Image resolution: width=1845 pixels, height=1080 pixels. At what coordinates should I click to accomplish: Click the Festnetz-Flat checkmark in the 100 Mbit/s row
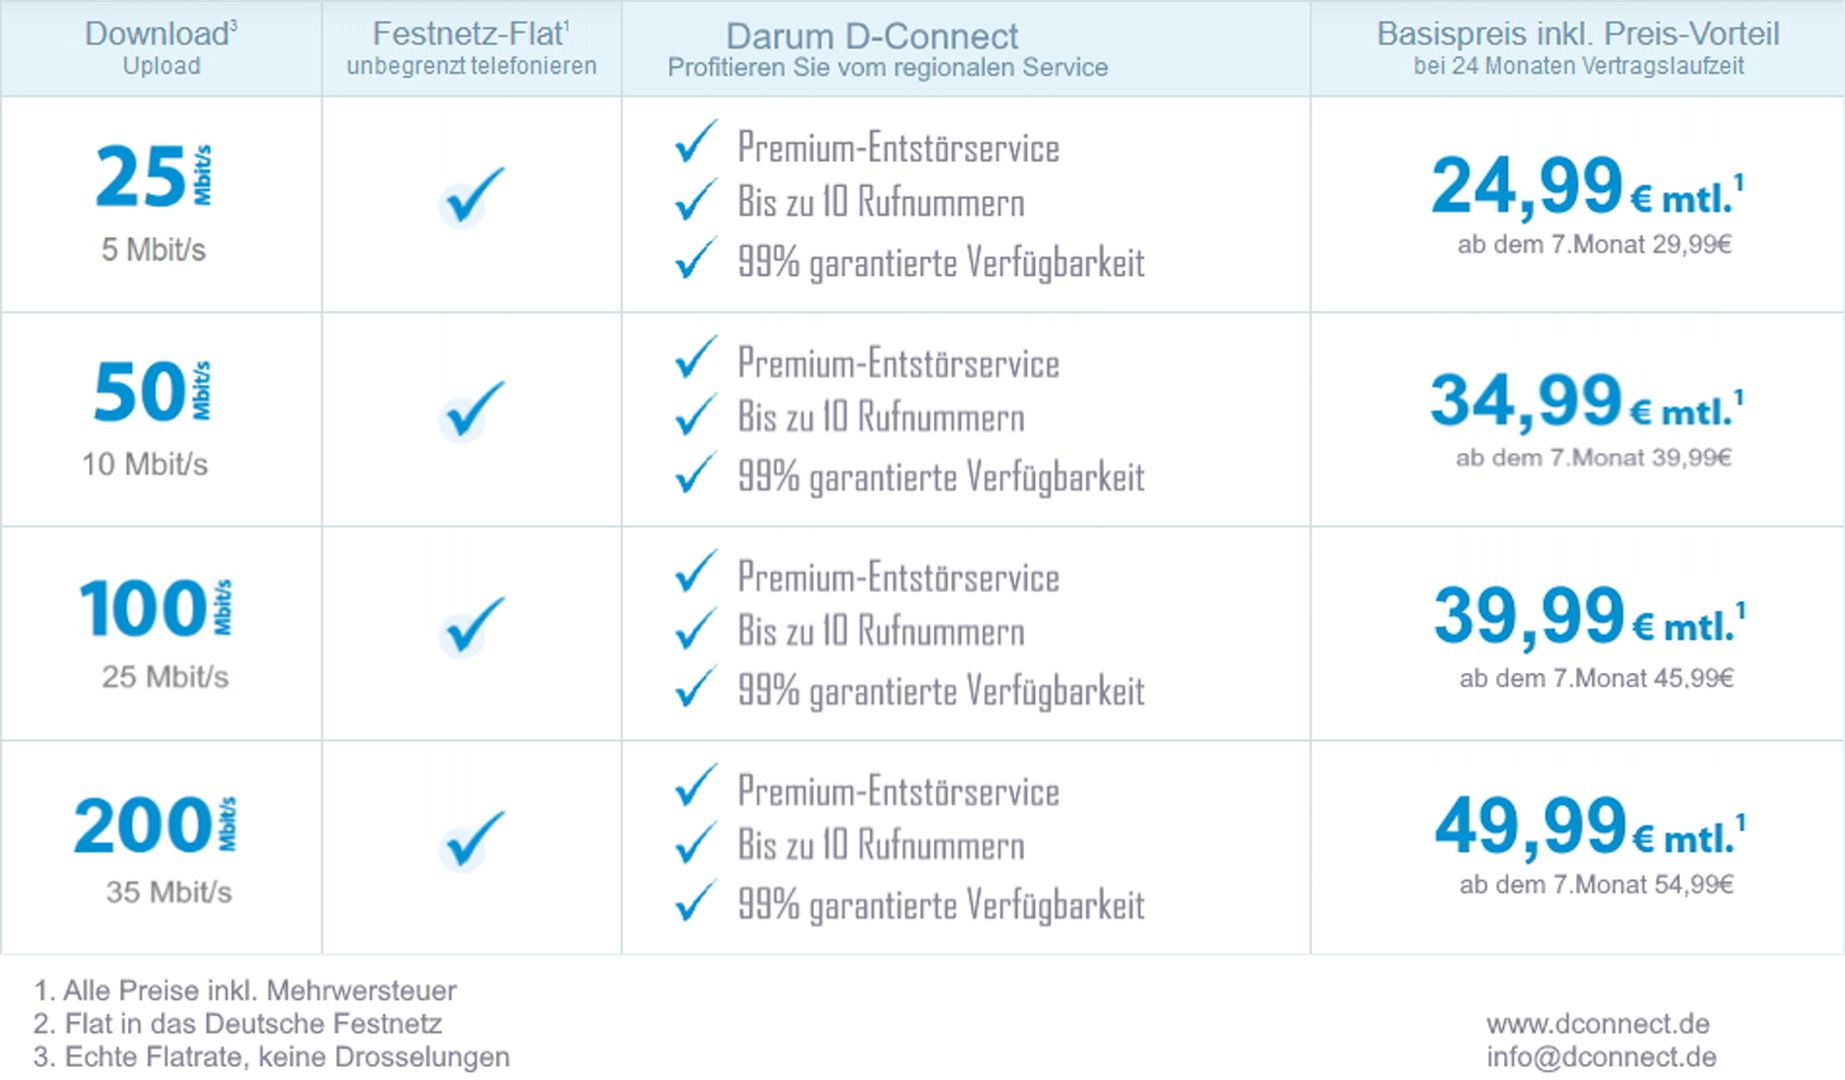click(470, 626)
